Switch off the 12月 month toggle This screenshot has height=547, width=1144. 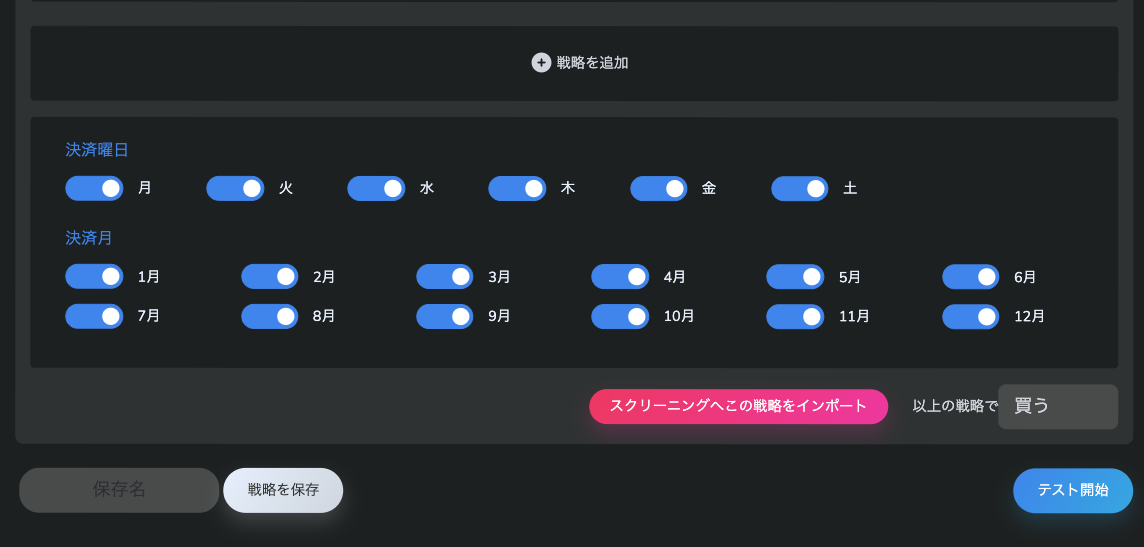[971, 317]
